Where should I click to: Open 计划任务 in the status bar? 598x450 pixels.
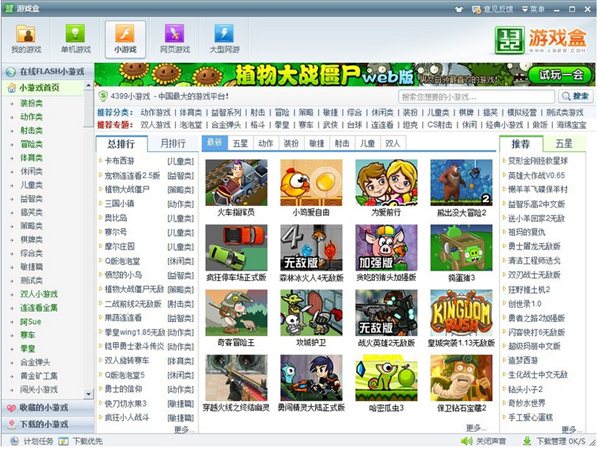(x=32, y=441)
